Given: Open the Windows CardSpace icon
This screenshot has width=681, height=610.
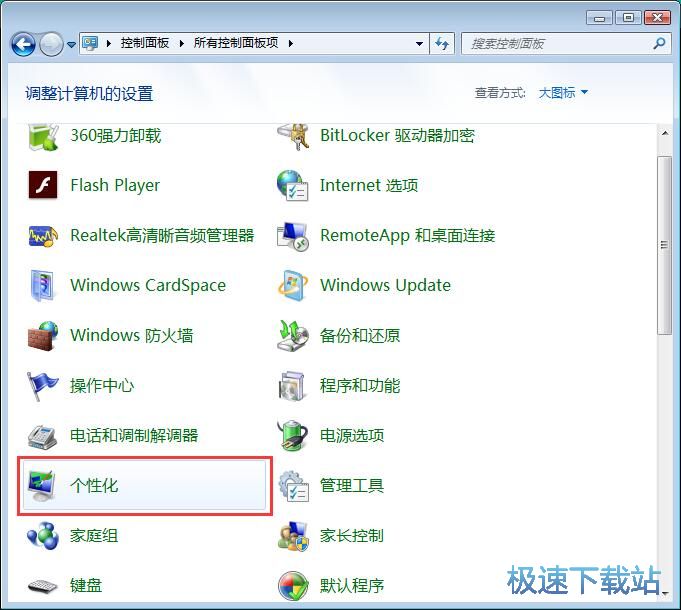Looking at the screenshot, I should pos(43,285).
